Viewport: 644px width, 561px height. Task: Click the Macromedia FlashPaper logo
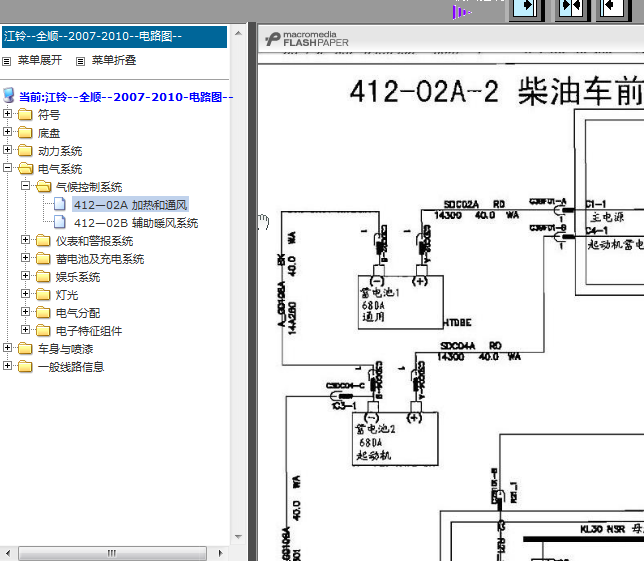(x=307, y=39)
